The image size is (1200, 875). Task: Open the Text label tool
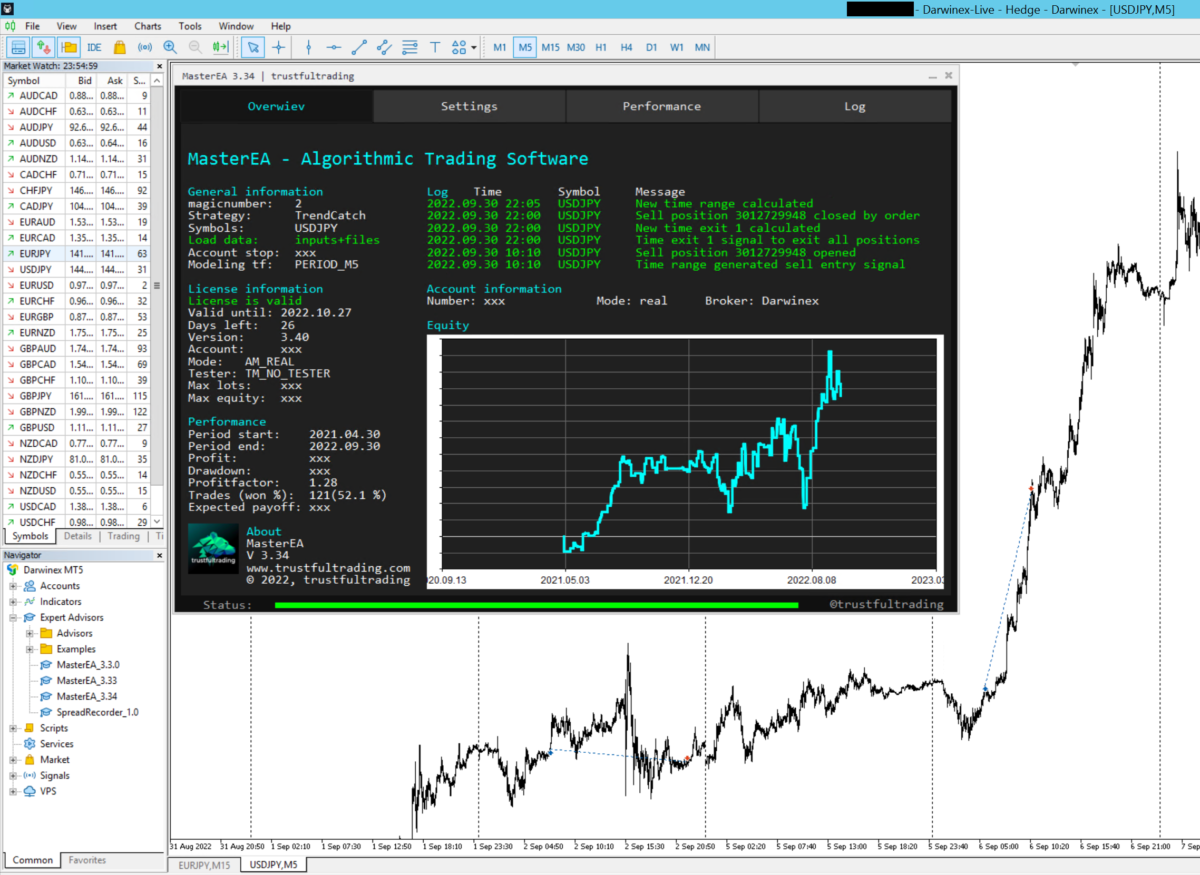pos(433,47)
